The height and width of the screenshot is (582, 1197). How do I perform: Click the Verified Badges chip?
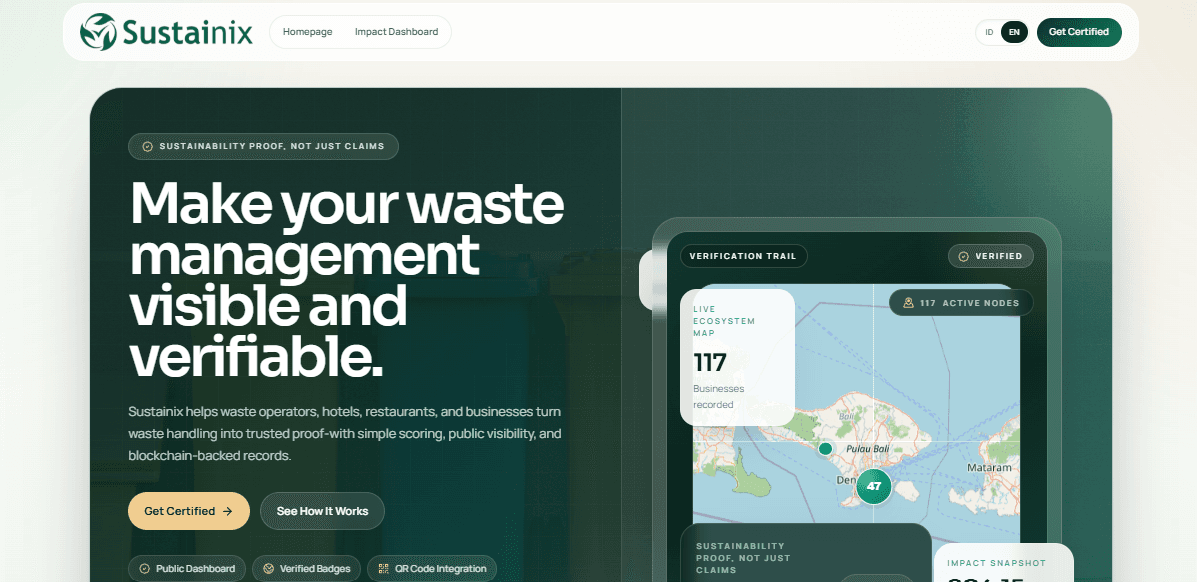pyautogui.click(x=306, y=568)
